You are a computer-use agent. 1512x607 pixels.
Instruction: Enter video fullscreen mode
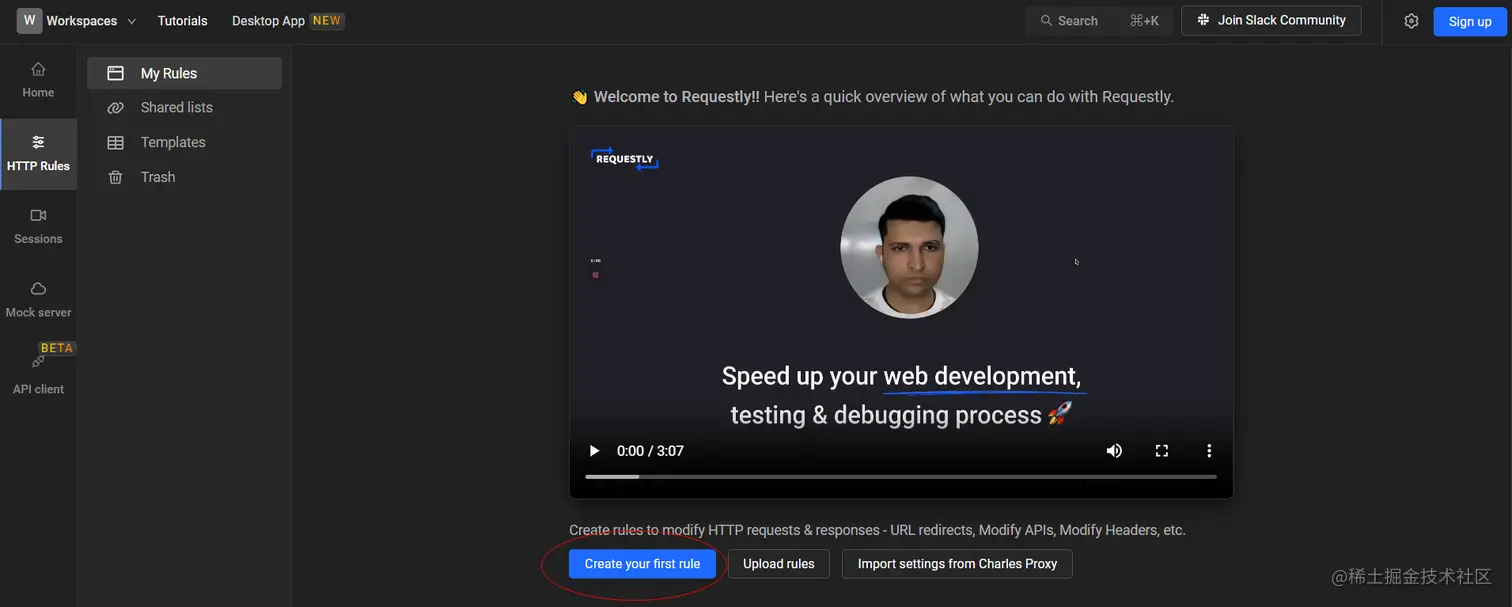(1162, 451)
